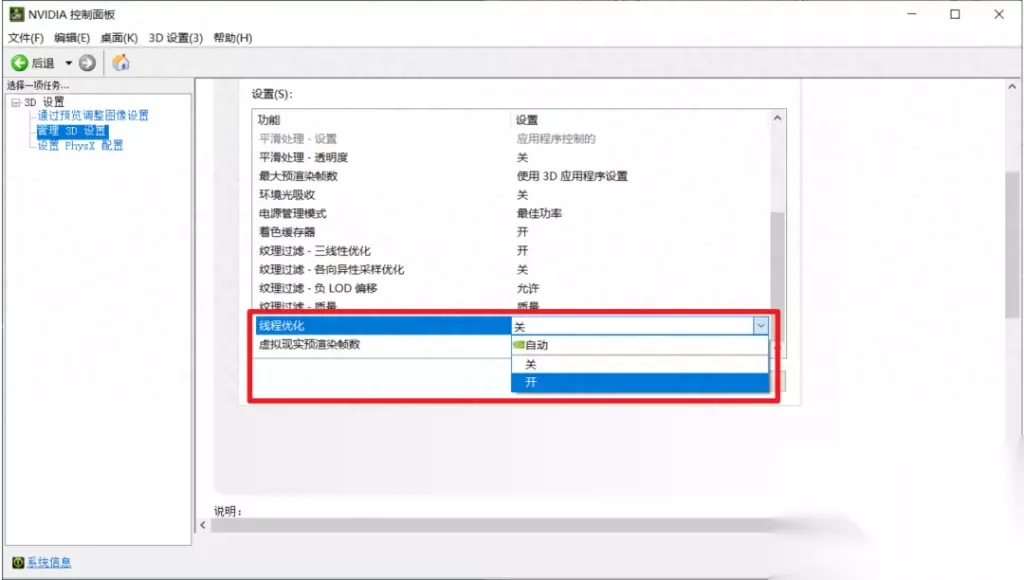Viewport: 1024px width, 580px height.
Task: Click the NVIDIA logo in title bar
Action: click(16, 14)
